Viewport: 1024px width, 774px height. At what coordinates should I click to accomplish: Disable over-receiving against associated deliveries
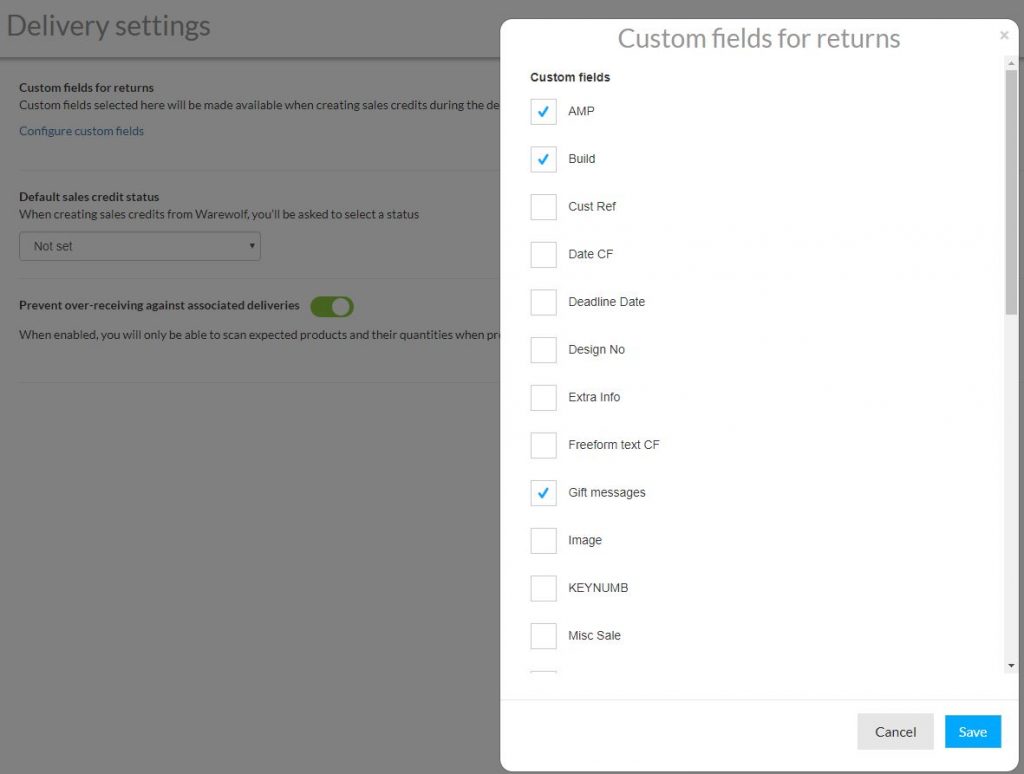pyautogui.click(x=331, y=306)
